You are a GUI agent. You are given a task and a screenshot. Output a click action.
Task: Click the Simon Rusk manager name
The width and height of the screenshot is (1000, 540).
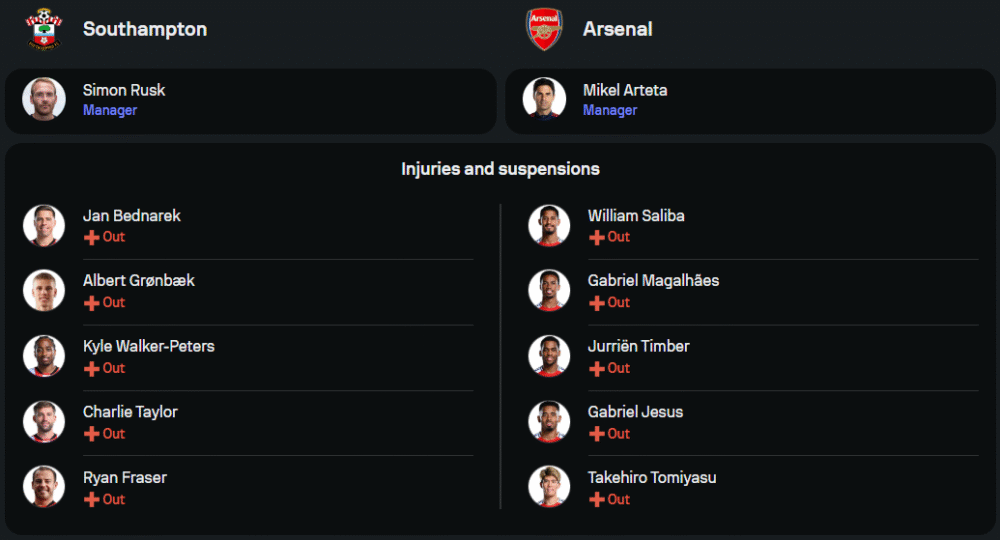pyautogui.click(x=124, y=90)
